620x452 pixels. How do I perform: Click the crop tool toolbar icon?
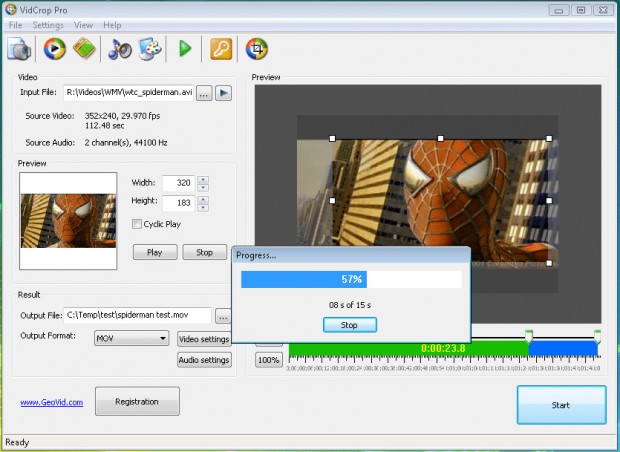(x=257, y=49)
